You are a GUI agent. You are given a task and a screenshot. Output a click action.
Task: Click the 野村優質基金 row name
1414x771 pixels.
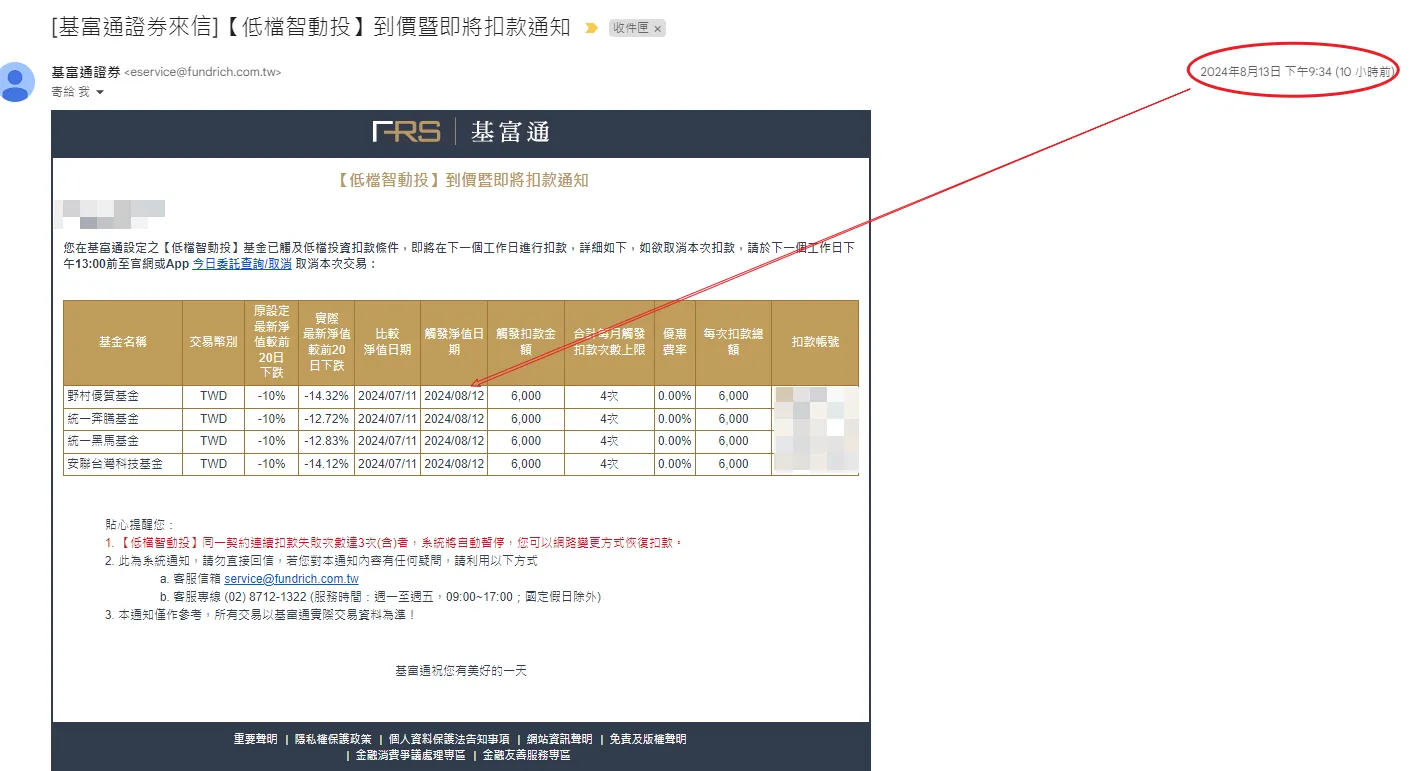tap(103, 396)
